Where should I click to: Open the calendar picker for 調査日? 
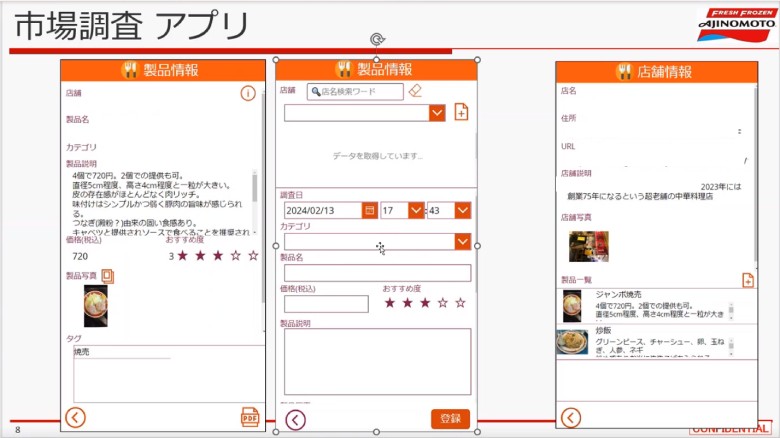[369, 210]
